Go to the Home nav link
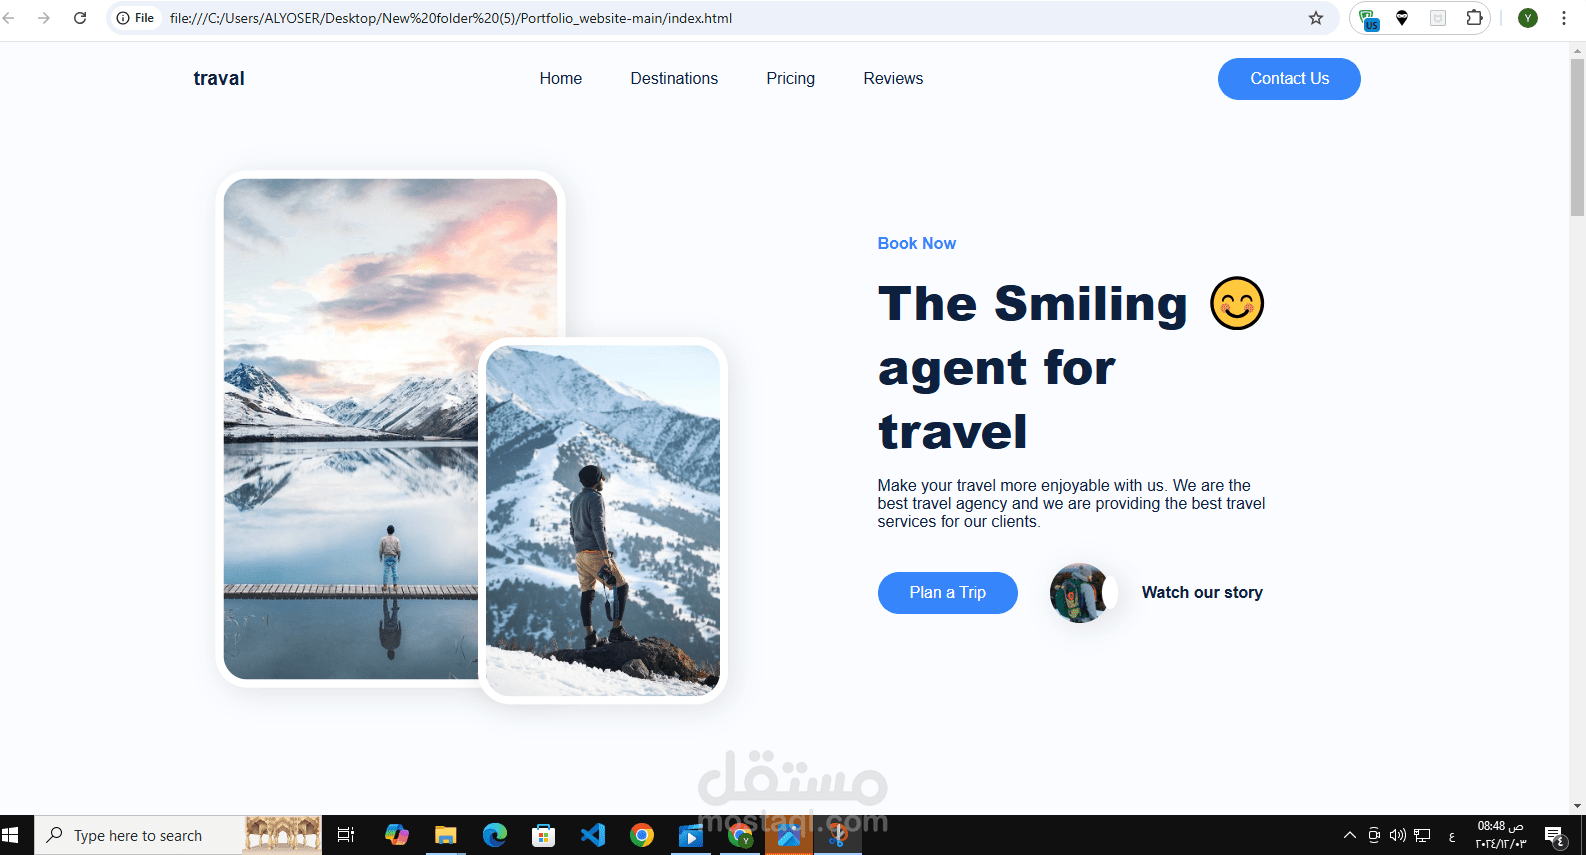Image resolution: width=1586 pixels, height=855 pixels. tap(560, 78)
